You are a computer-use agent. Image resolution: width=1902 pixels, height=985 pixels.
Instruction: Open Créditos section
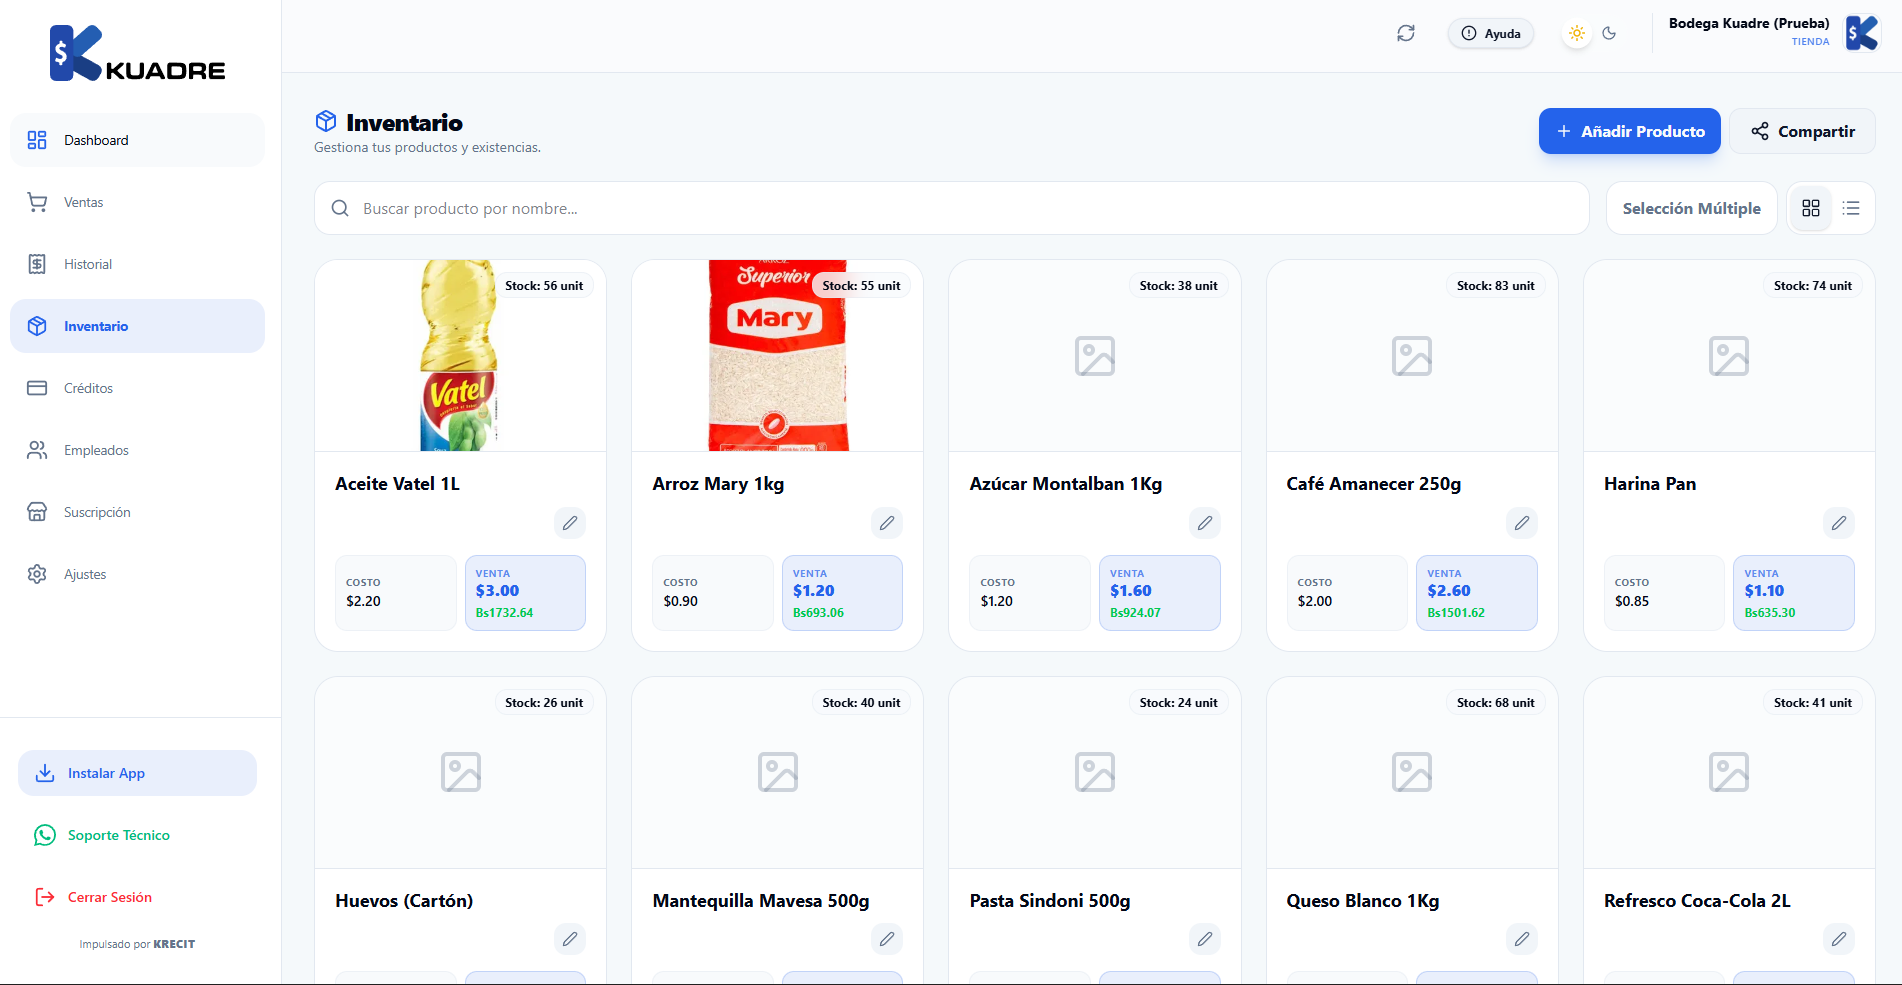coord(137,388)
